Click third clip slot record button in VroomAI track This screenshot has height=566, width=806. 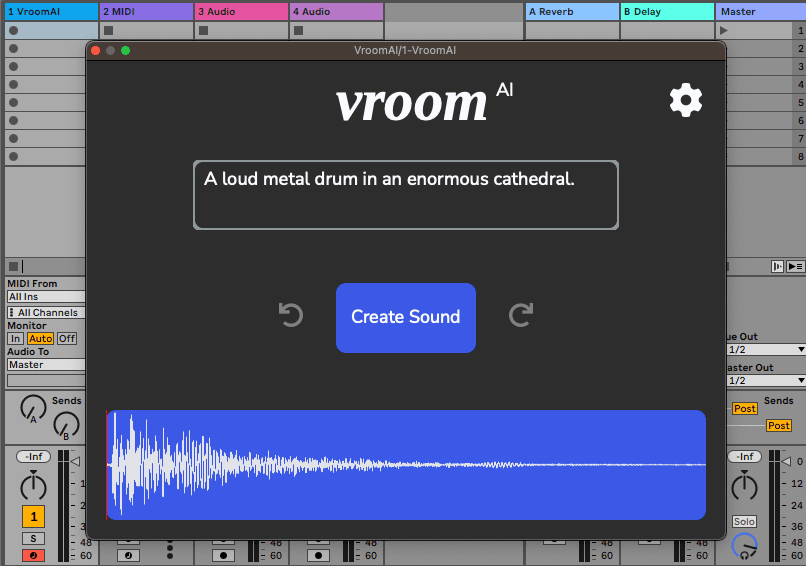click(x=14, y=66)
